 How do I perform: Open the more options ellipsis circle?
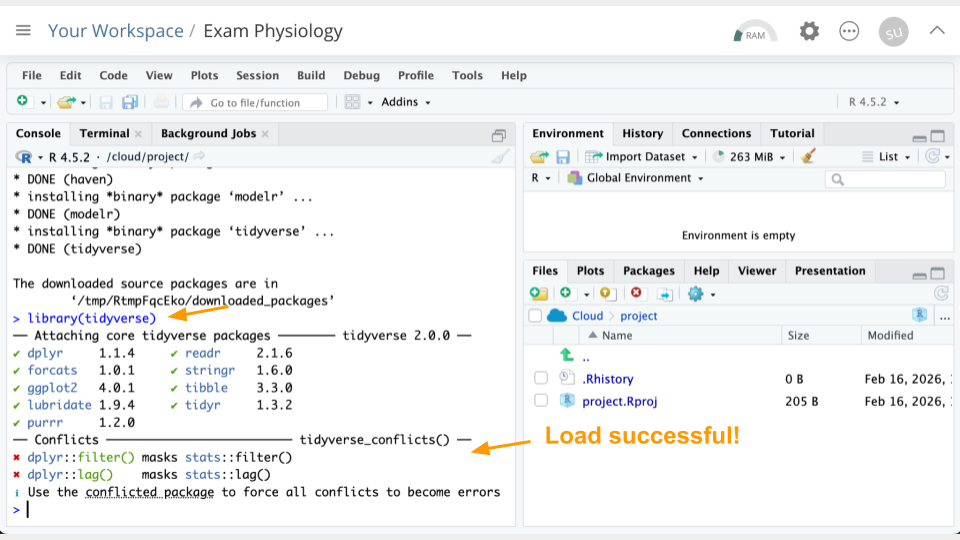click(849, 31)
